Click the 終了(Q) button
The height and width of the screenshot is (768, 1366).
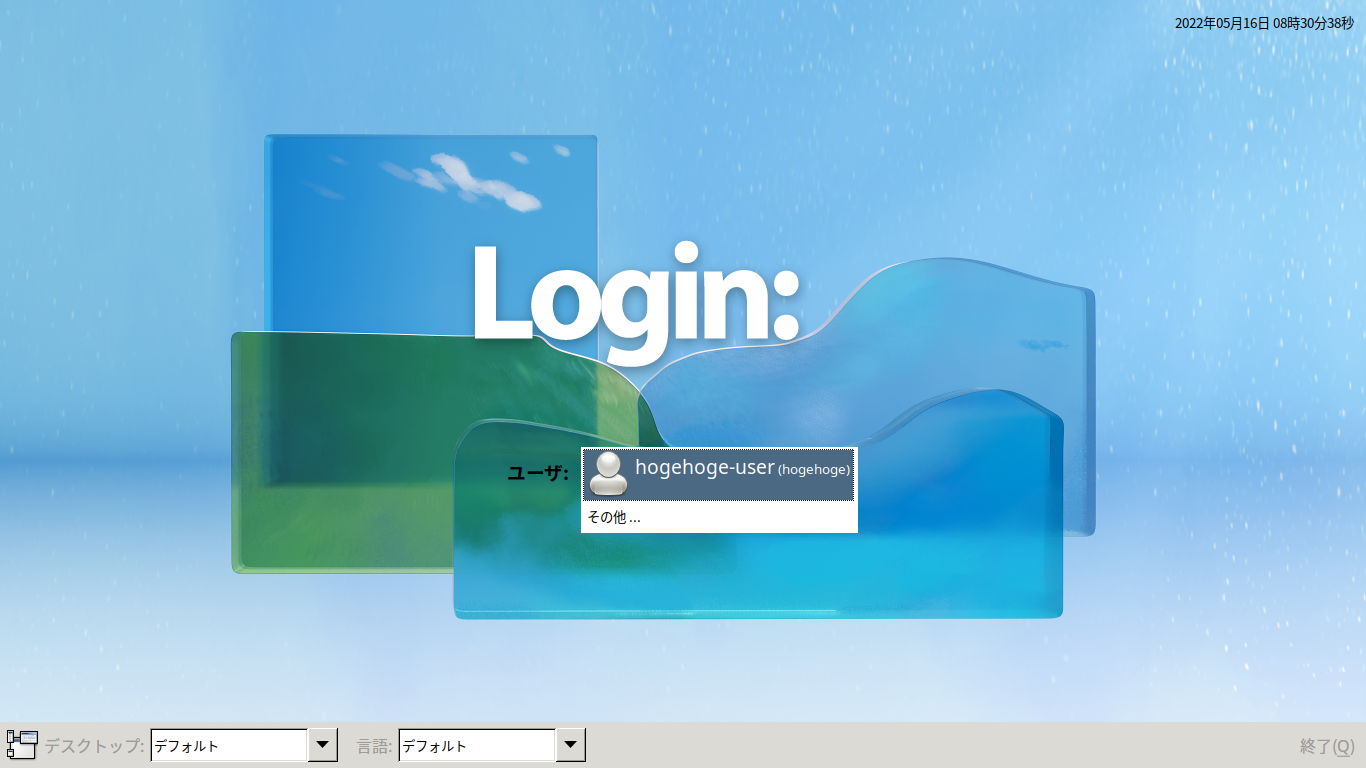tap(1327, 746)
